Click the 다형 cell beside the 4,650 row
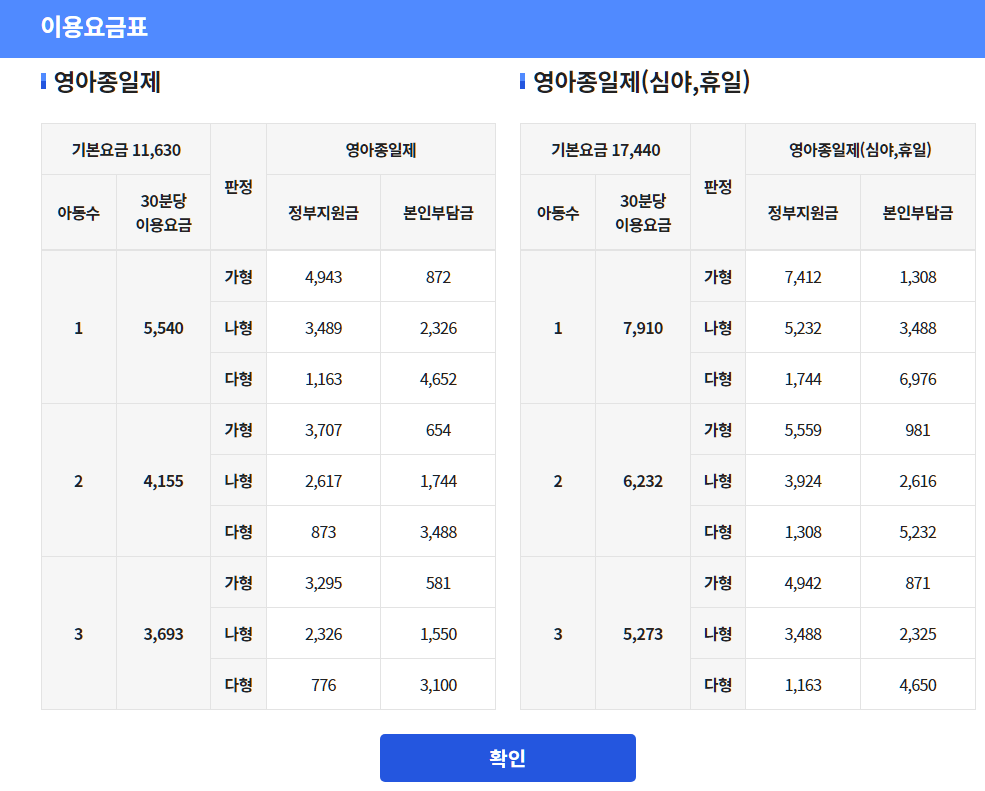This screenshot has height=791, width=985. coord(718,684)
